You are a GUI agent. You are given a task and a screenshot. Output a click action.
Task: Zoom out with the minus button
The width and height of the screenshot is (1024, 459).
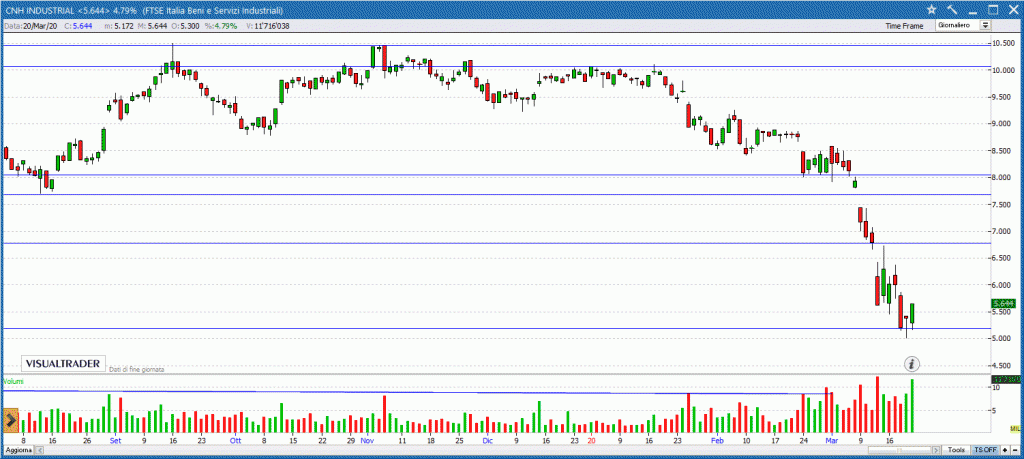1016,451
